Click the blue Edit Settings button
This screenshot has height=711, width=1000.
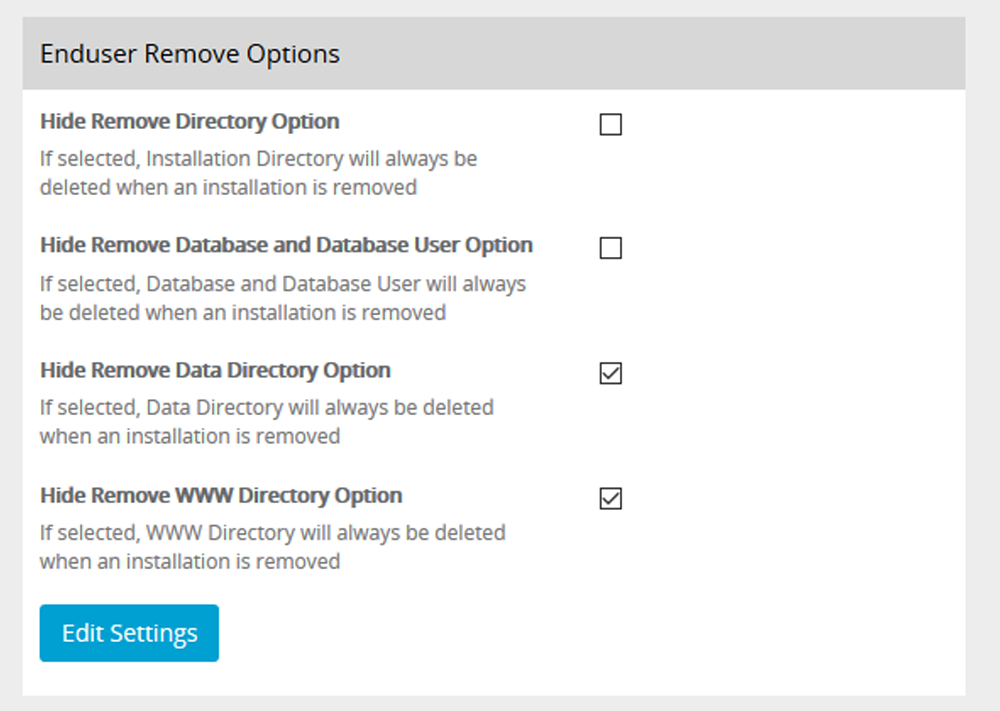coord(129,633)
